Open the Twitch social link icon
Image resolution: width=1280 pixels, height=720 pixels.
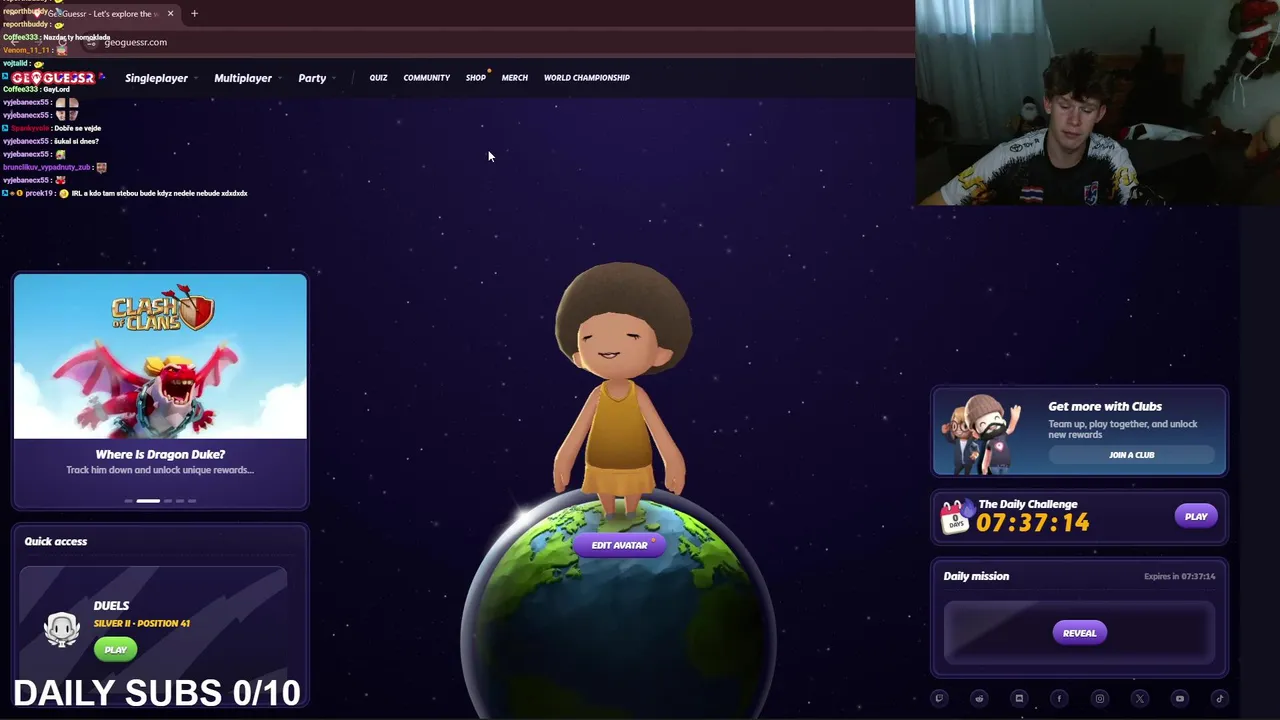point(939,699)
